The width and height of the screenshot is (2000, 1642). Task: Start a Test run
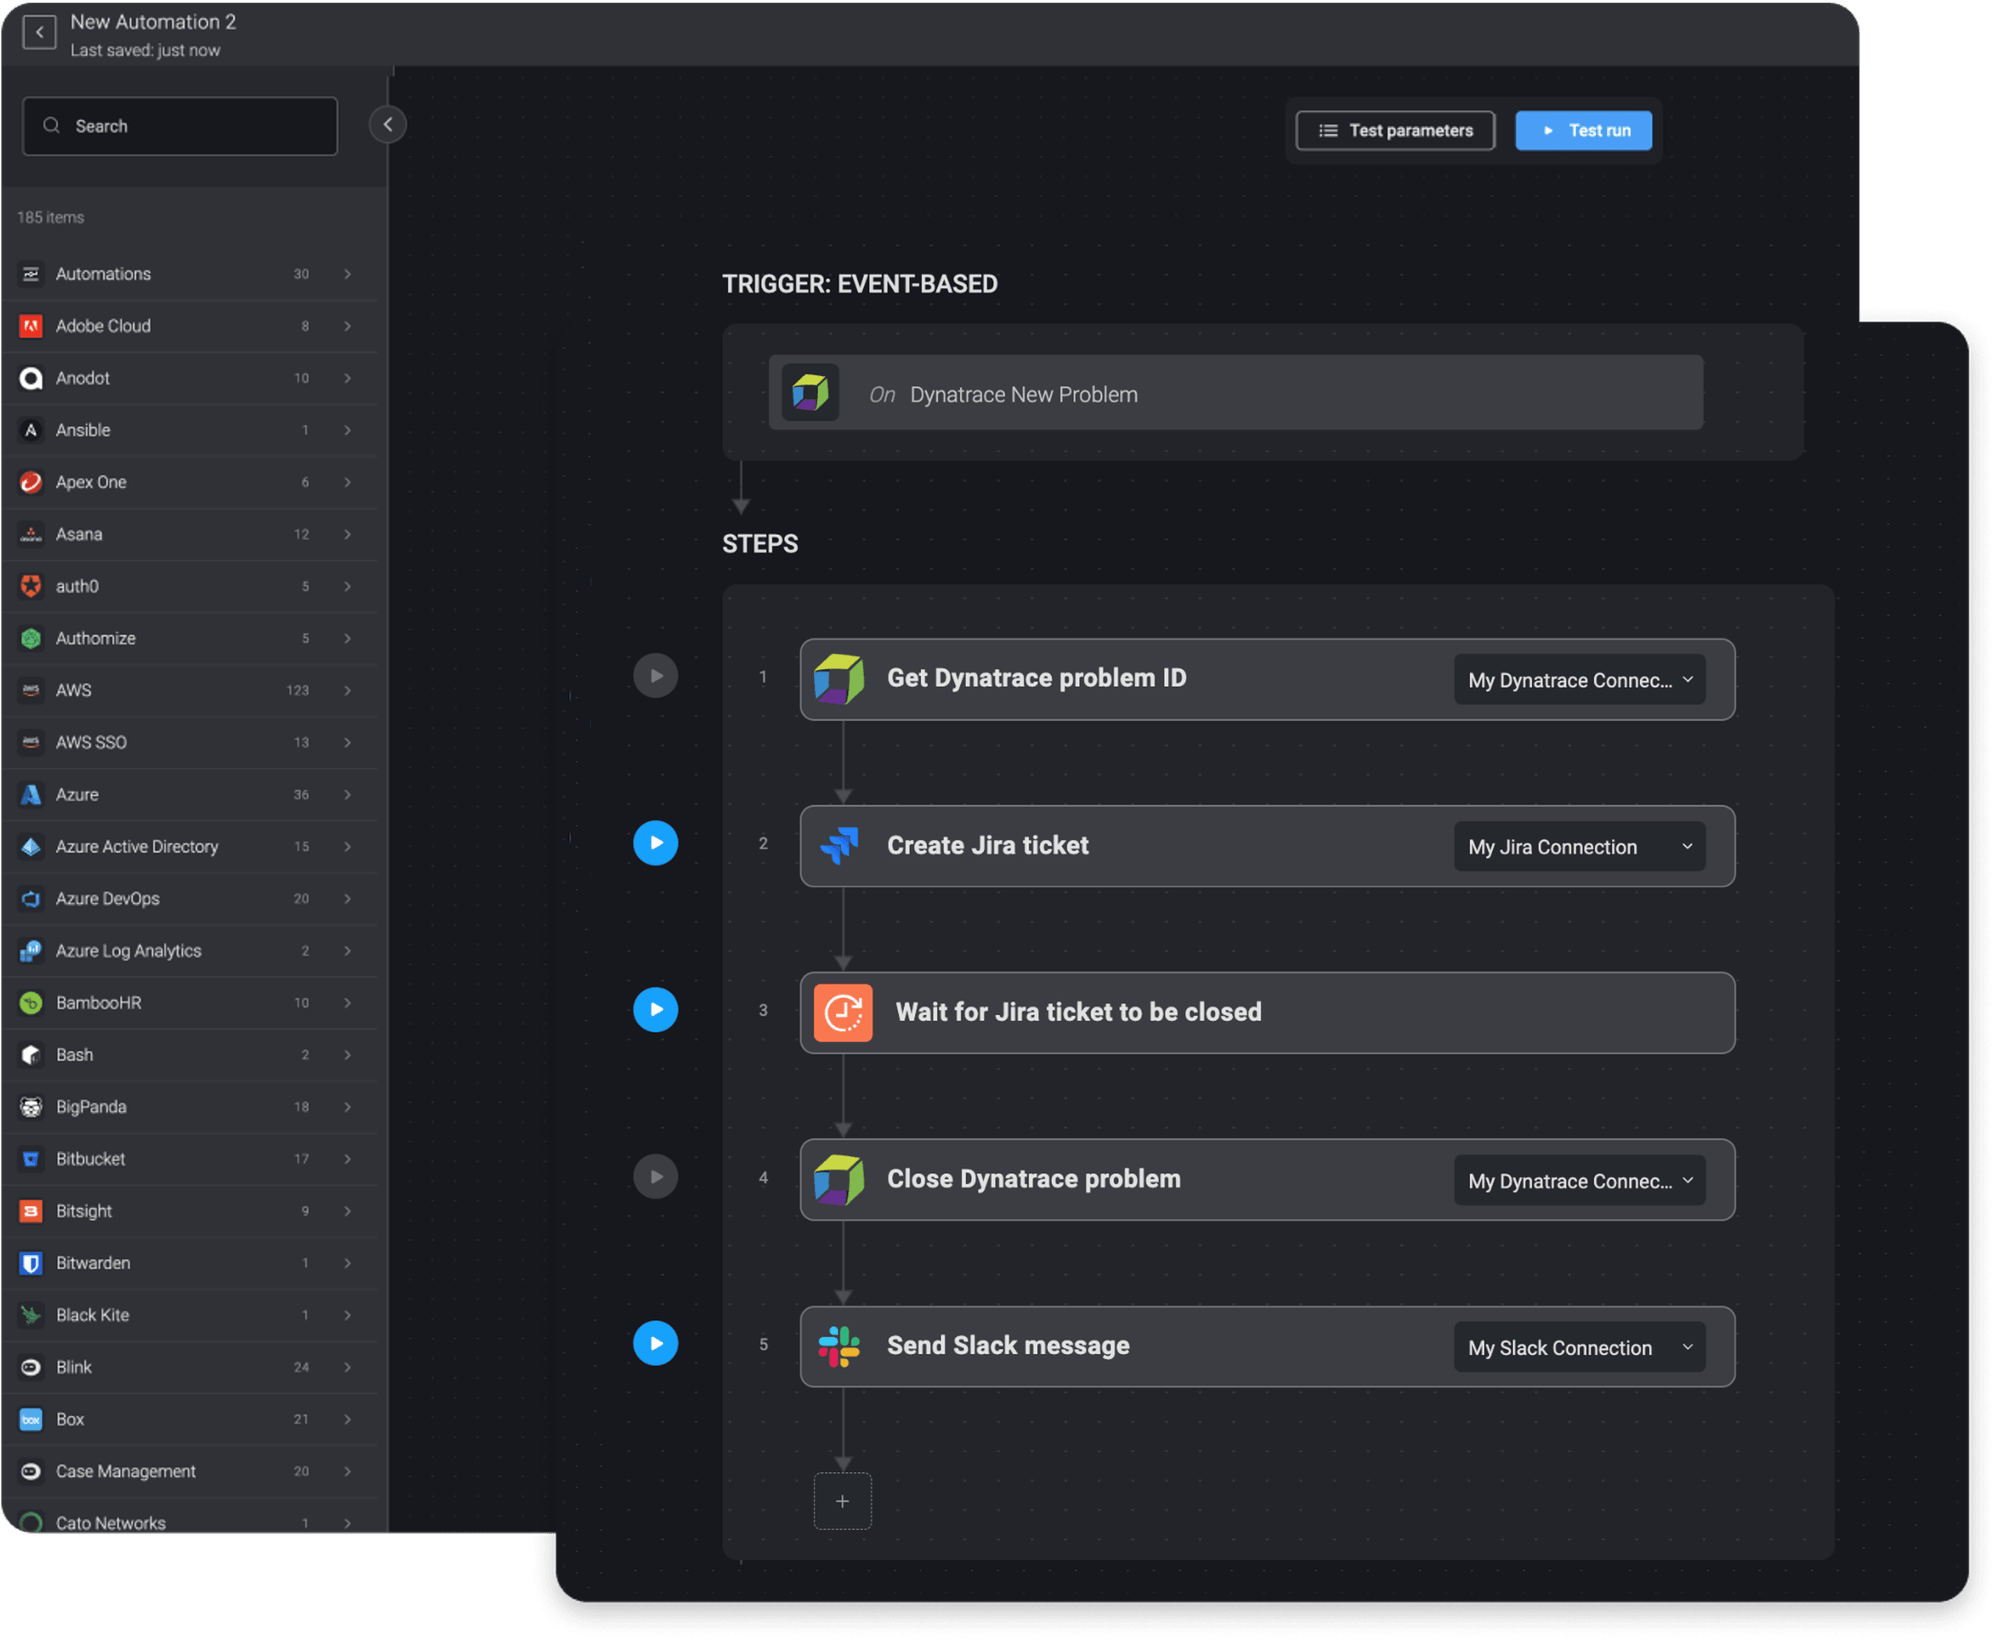point(1584,131)
